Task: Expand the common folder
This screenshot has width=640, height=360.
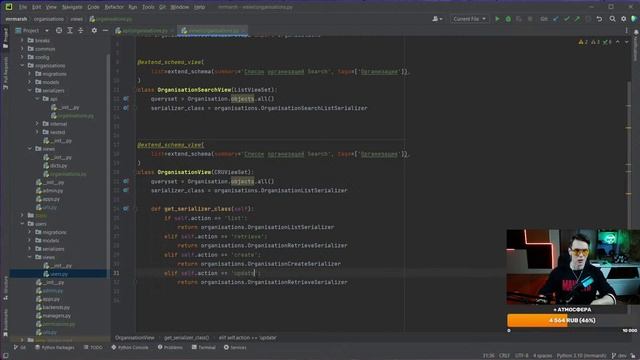Action: coord(22,49)
